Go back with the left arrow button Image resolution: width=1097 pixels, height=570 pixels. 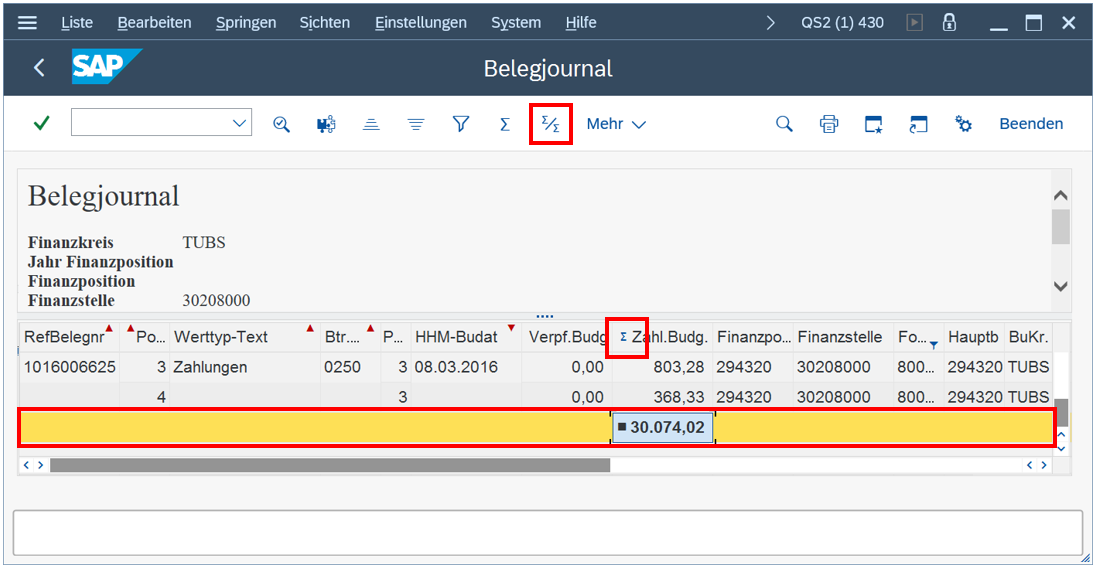coord(39,68)
